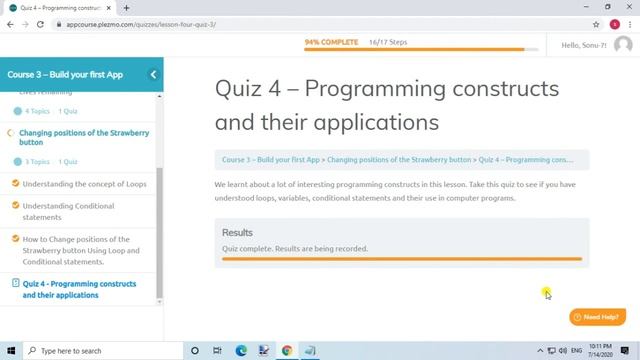Open the last taskbar application icon
640x360 pixels.
click(310, 351)
